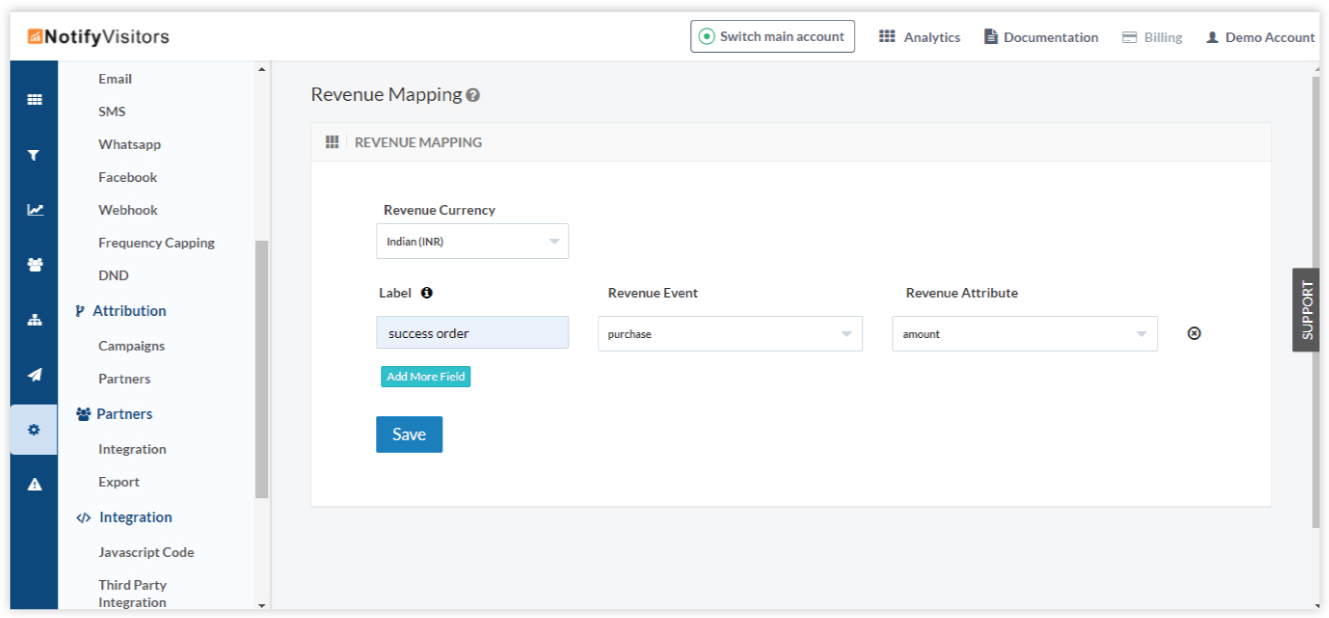Open the Revenue Currency dropdown
The height and width of the screenshot is (618, 1329).
pos(472,241)
